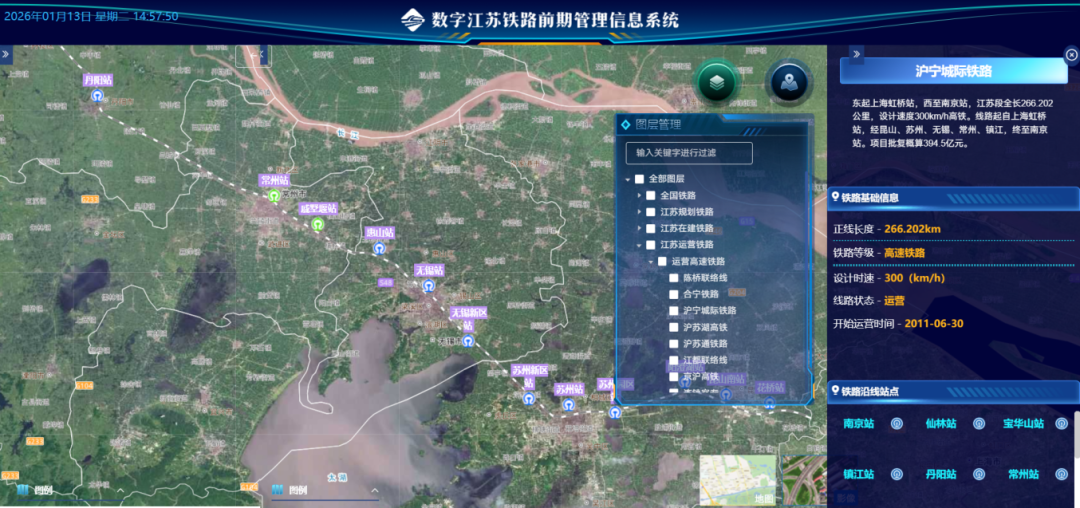
Task: Collapse the right info panel double chevron
Action: click(x=857, y=54)
